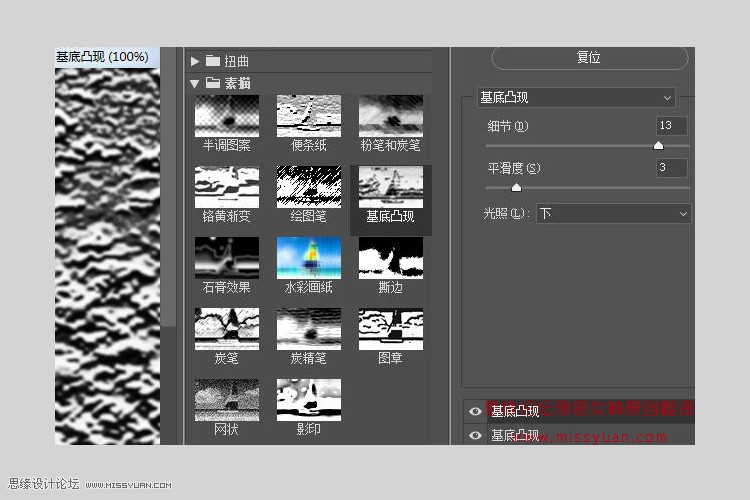This screenshot has width=750, height=500.
Task: Select the 粉笔和炭笔 filter thumbnail
Action: coord(391,116)
